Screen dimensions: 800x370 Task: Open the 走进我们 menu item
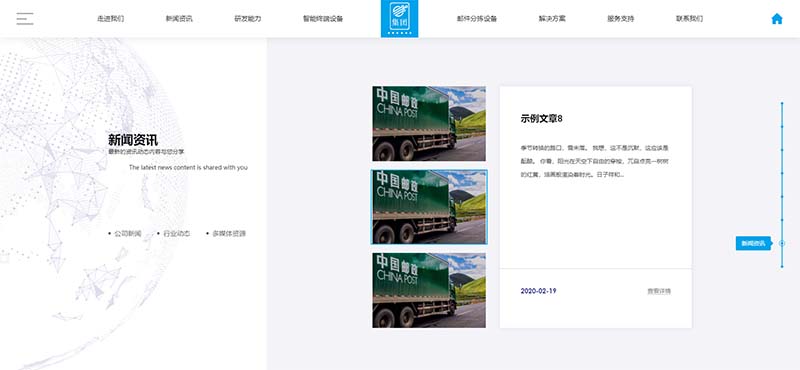[110, 19]
